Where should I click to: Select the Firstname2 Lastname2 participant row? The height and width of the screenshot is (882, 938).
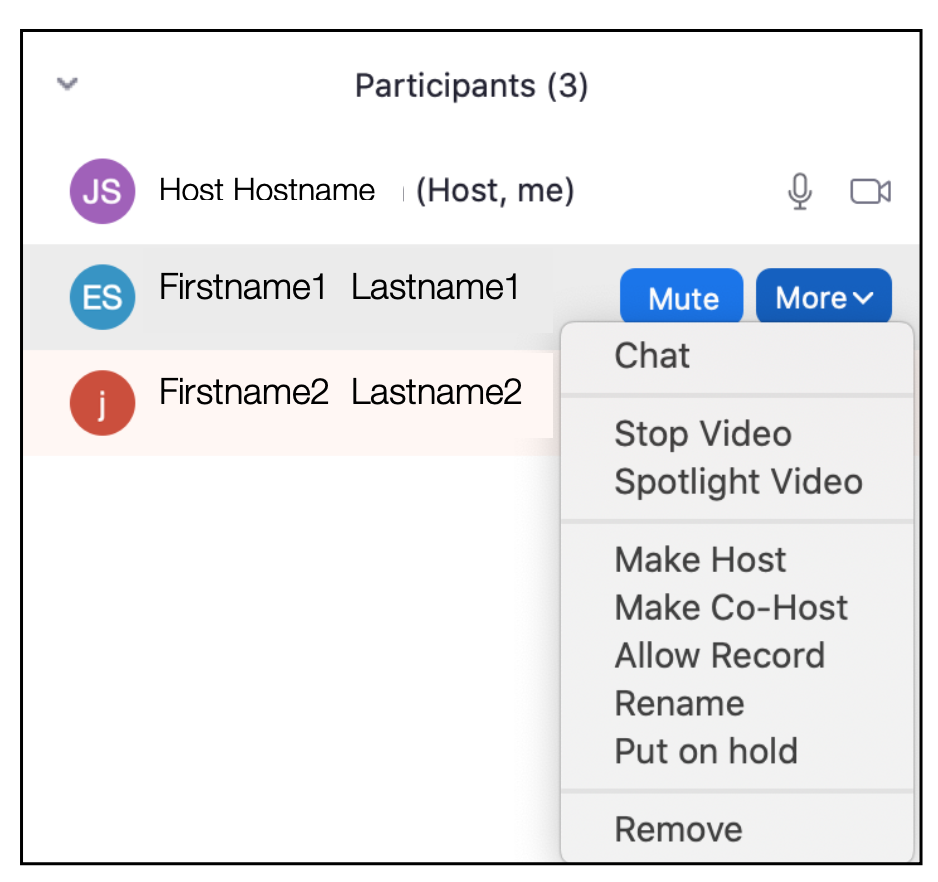point(288,403)
